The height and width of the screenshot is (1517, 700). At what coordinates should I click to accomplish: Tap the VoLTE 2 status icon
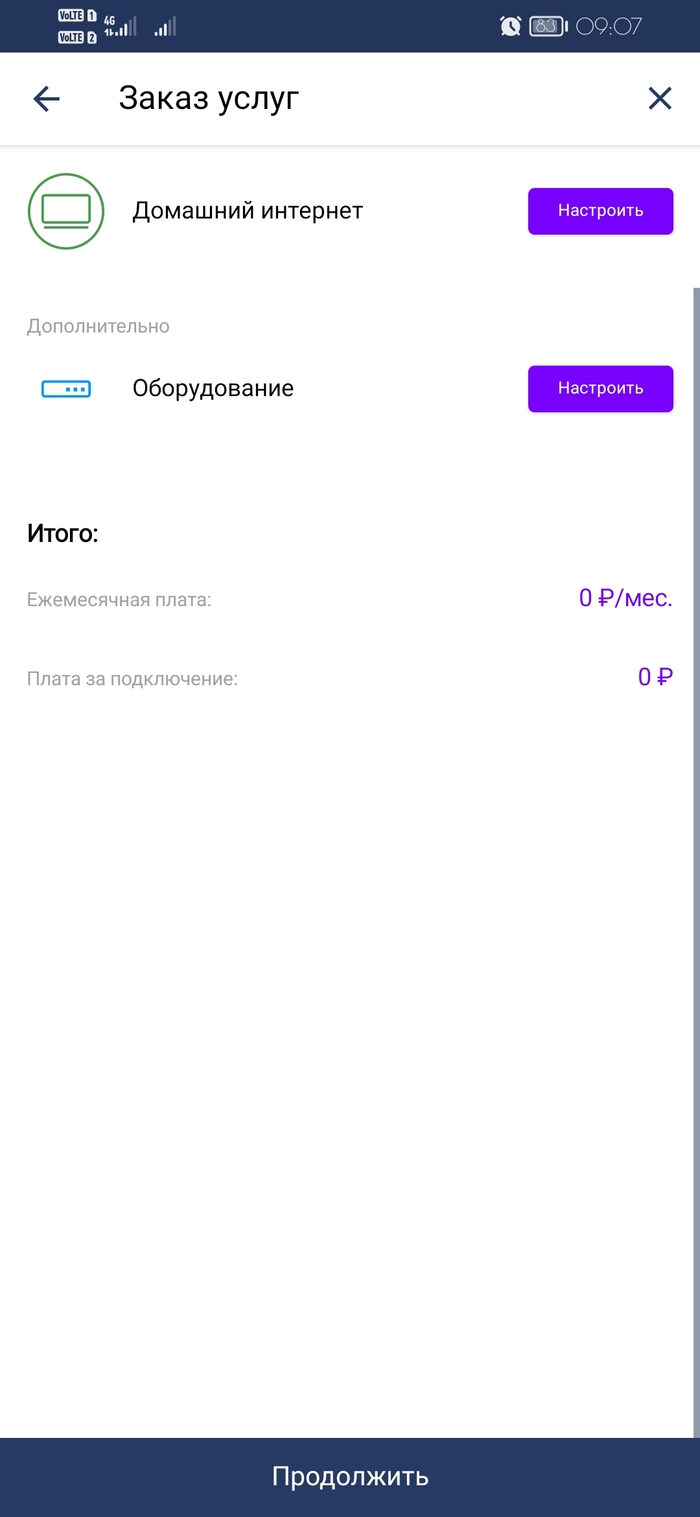click(x=78, y=37)
